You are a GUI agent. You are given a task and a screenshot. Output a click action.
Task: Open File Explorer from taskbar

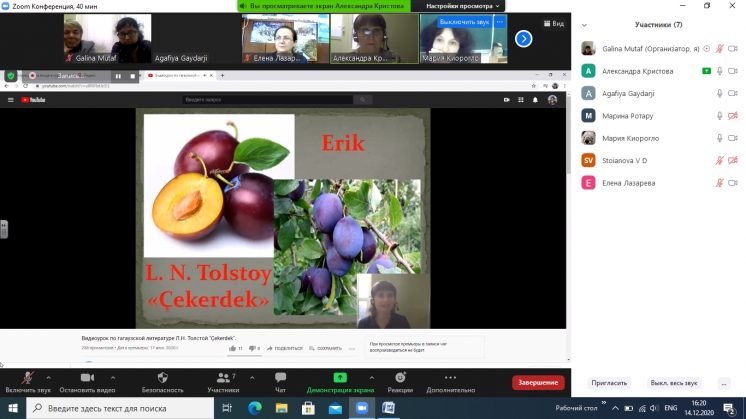pyautogui.click(x=282, y=408)
